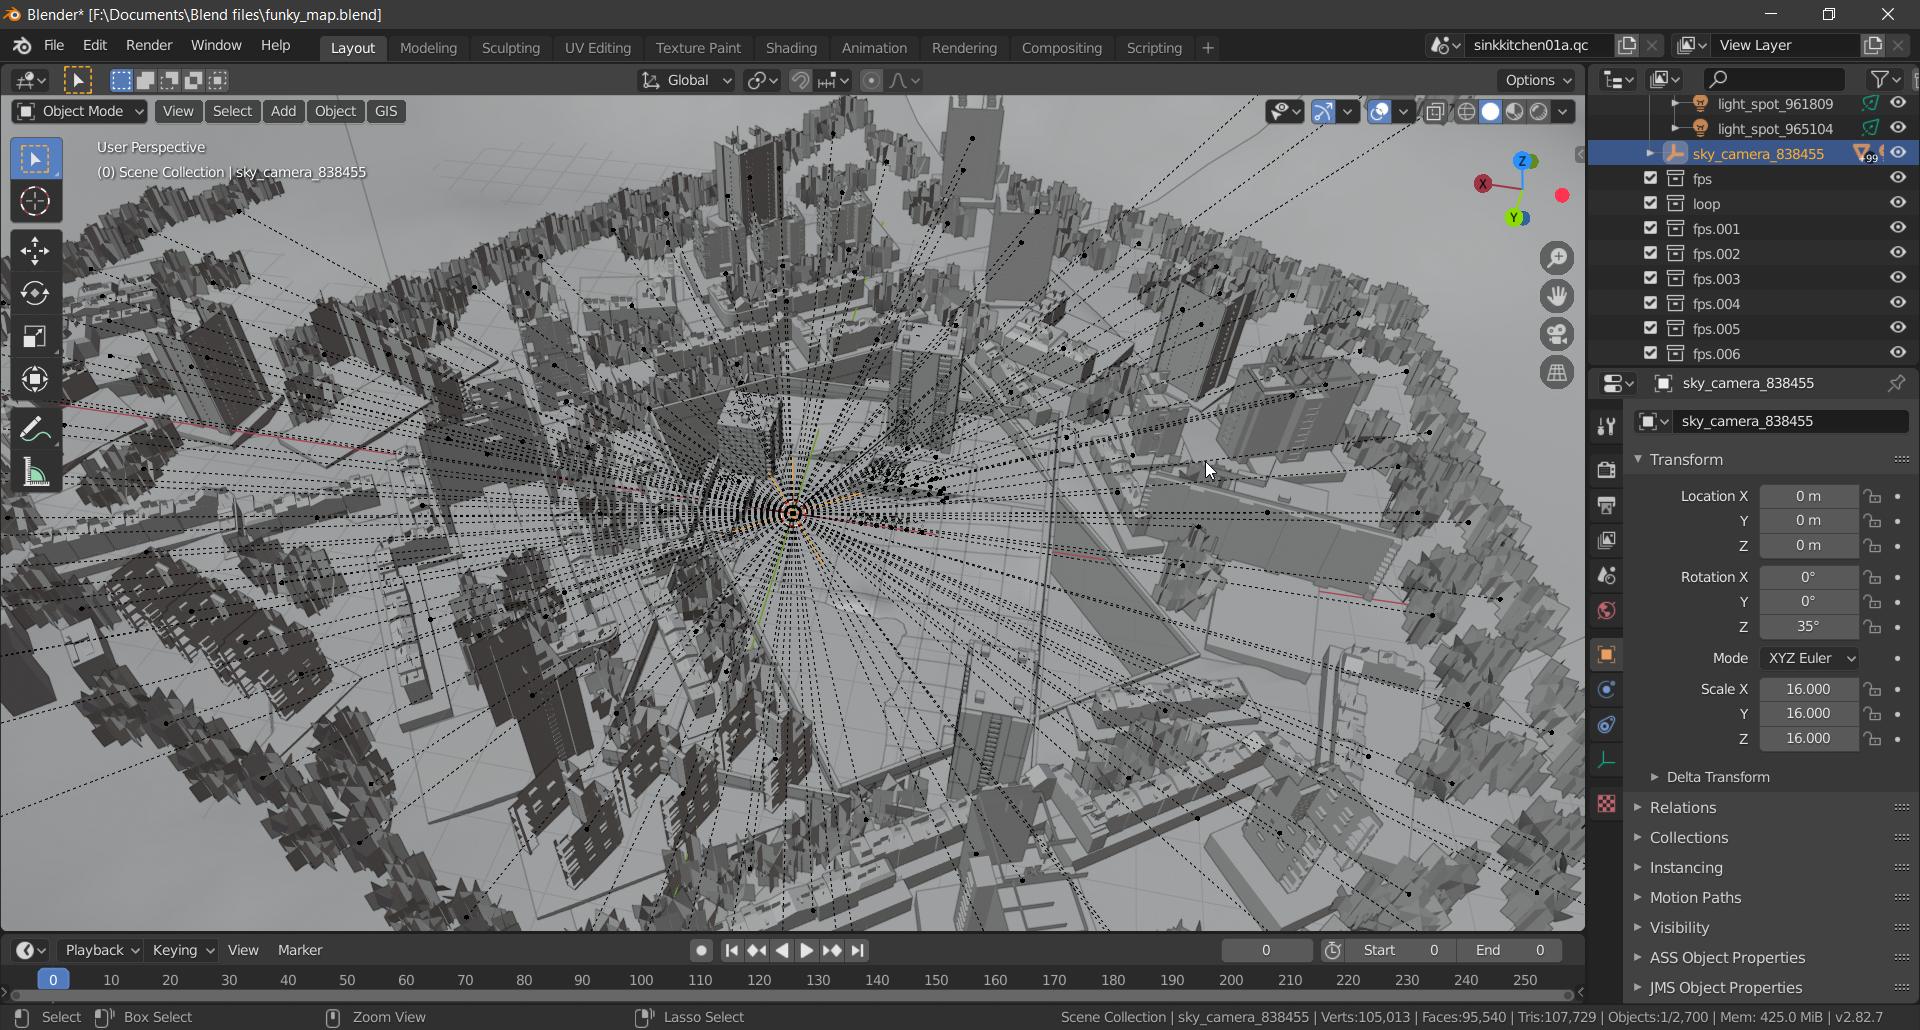Click the viewport Add menu button

[x=283, y=112]
